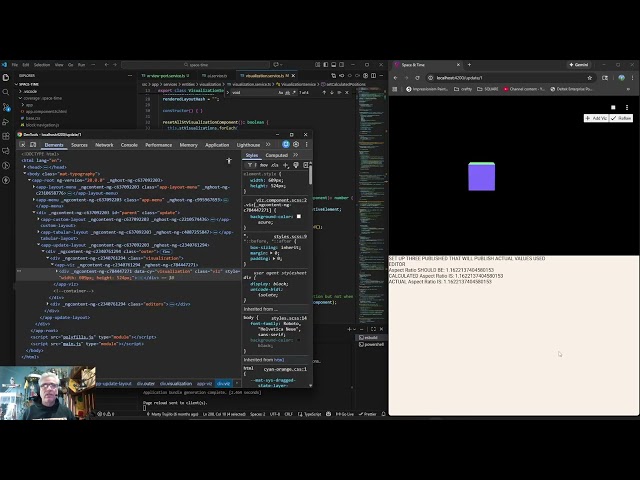Image resolution: width=640 pixels, height=480 pixels.
Task: Toggle the Styles rendering emulation brush icon
Action: [296, 165]
